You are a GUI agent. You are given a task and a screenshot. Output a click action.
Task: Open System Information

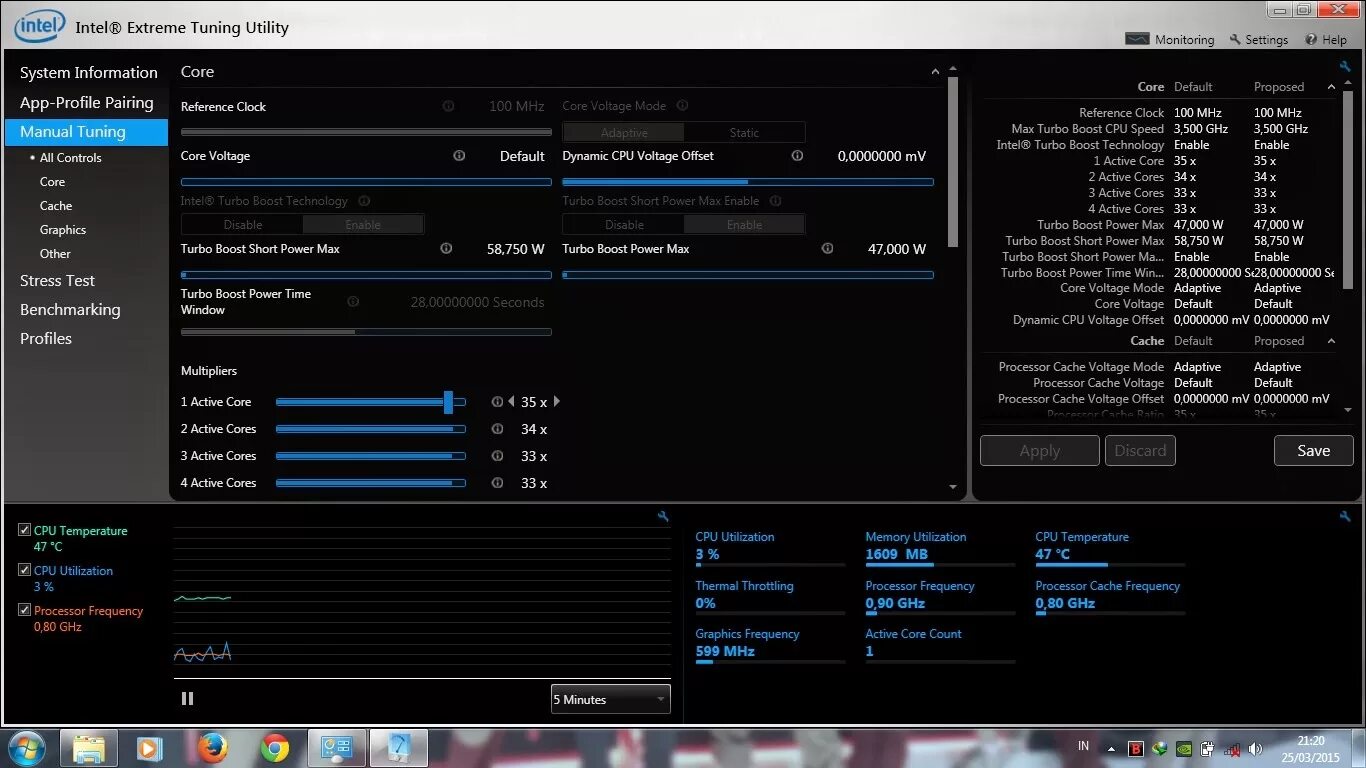pyautogui.click(x=89, y=73)
